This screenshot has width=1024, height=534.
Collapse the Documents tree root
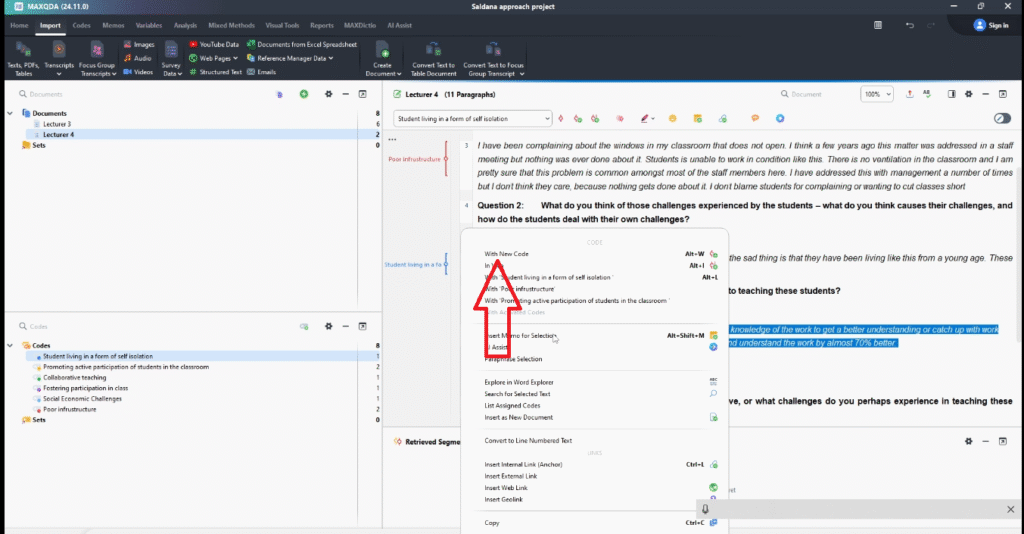(x=11, y=113)
